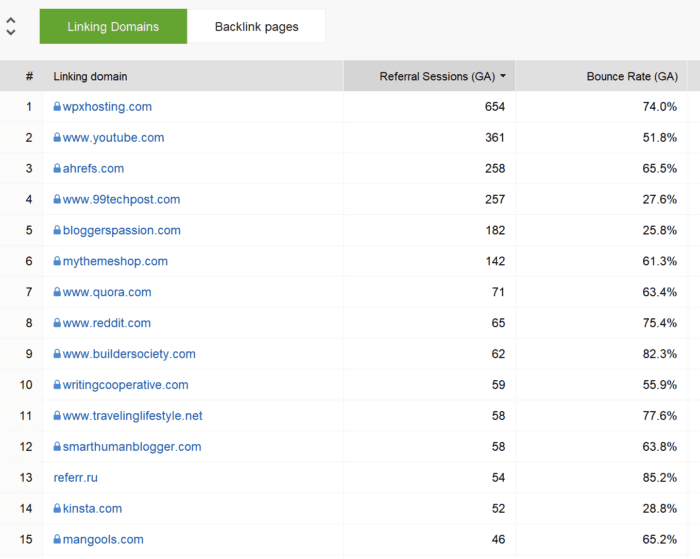Viewport: 700px width, 559px height.
Task: Open mythemeshop.com link
Action: pyautogui.click(x=115, y=261)
